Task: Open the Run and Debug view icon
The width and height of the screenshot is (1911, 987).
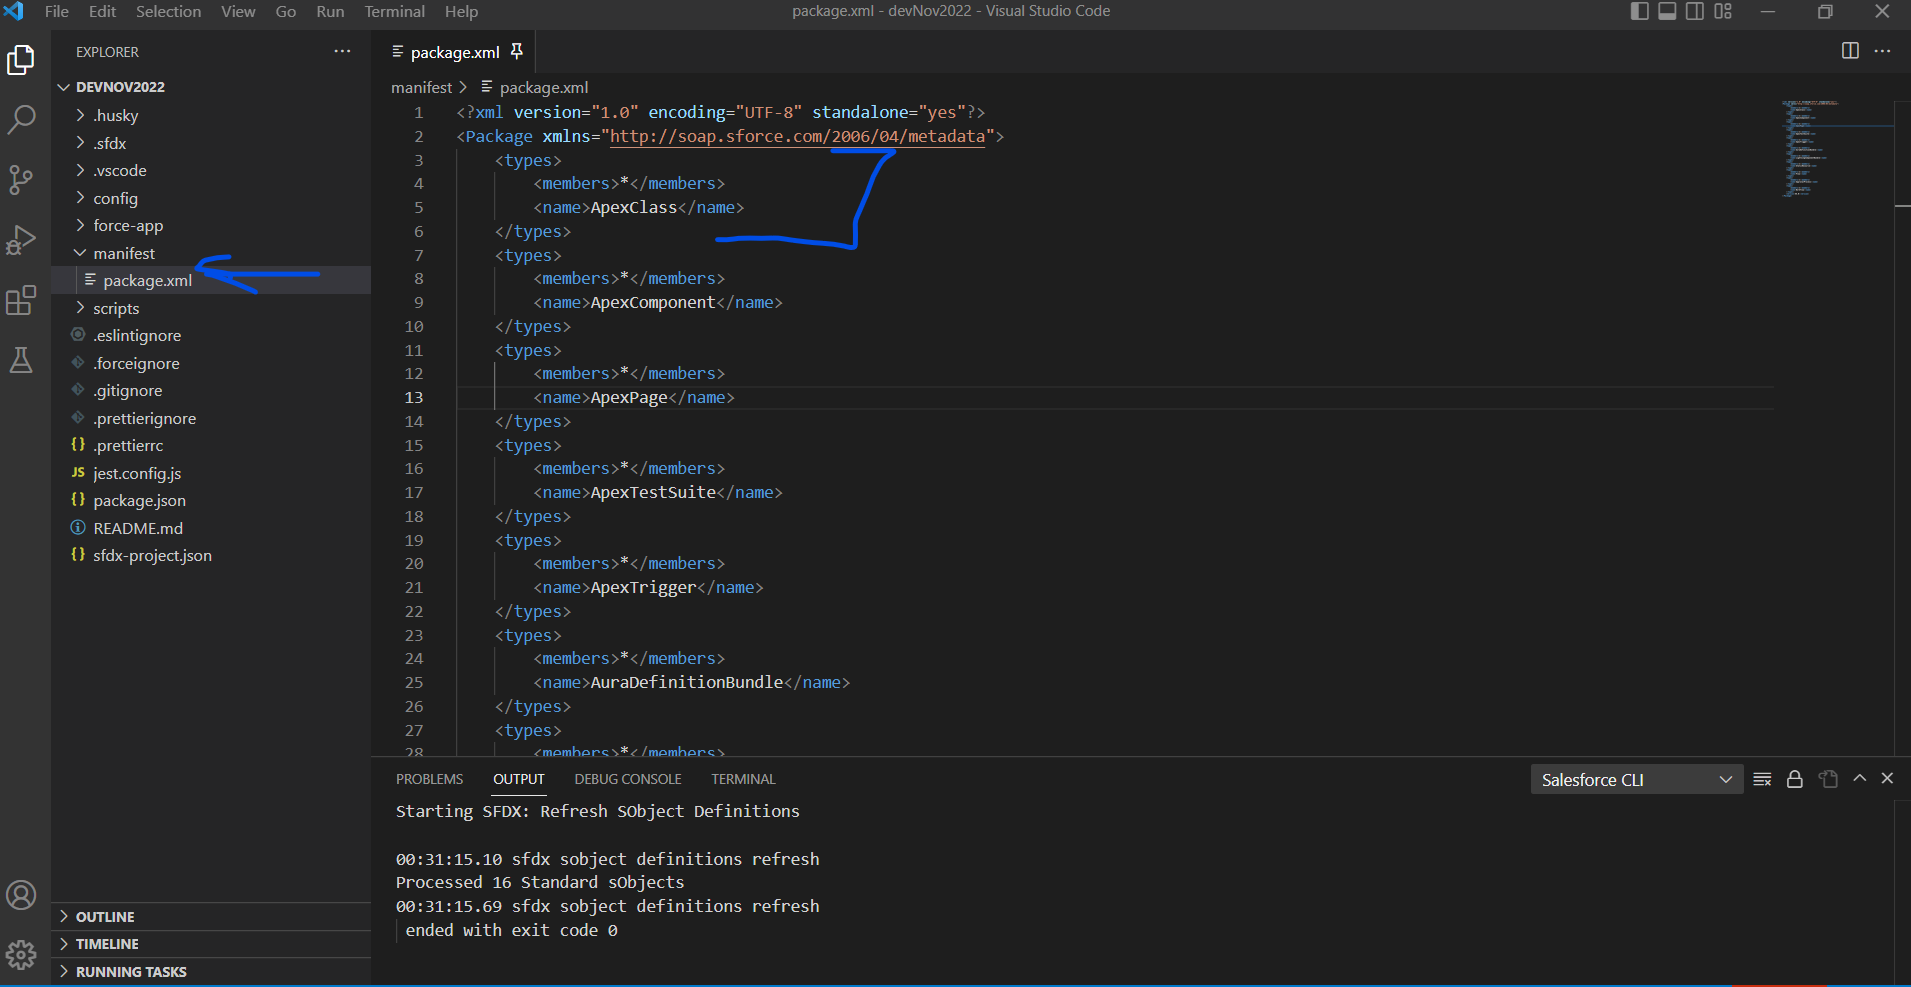Action: tap(21, 240)
